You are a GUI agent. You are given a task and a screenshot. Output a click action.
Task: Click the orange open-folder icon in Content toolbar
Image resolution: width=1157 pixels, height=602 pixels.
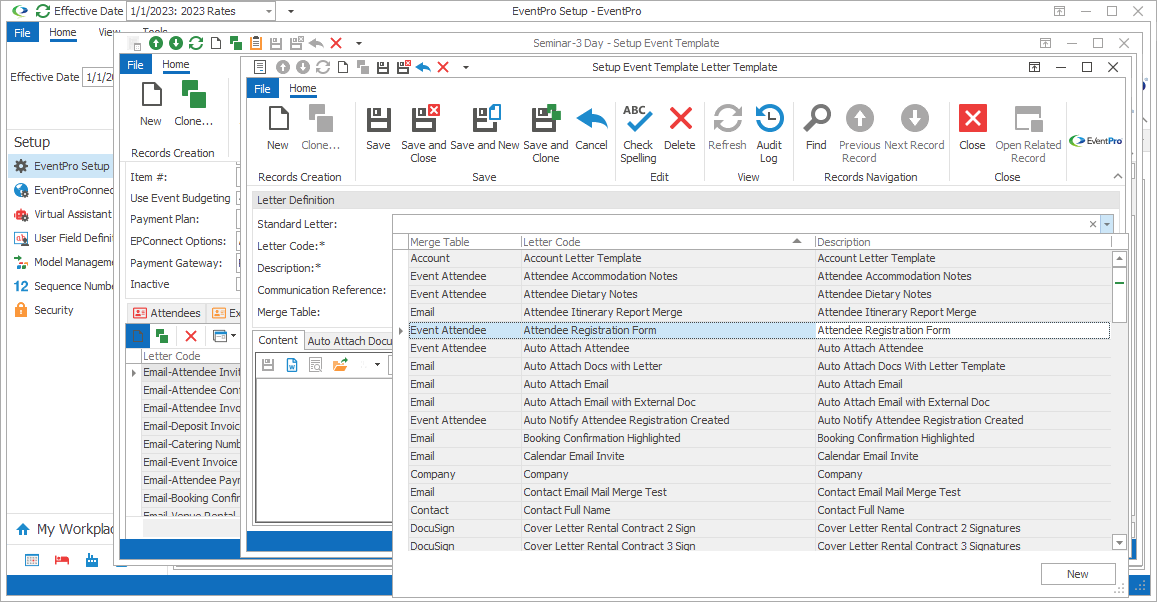[x=339, y=364]
